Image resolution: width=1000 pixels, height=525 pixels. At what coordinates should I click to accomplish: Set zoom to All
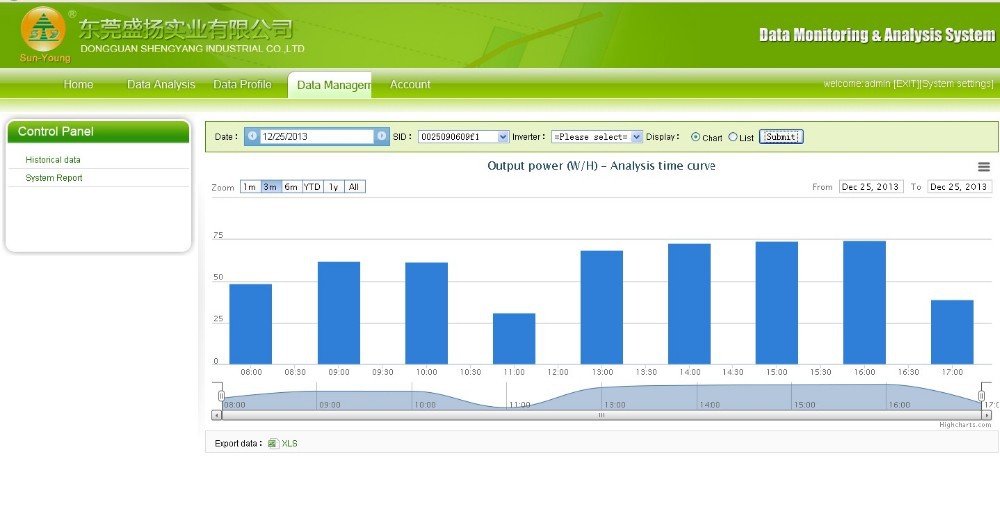click(x=355, y=187)
